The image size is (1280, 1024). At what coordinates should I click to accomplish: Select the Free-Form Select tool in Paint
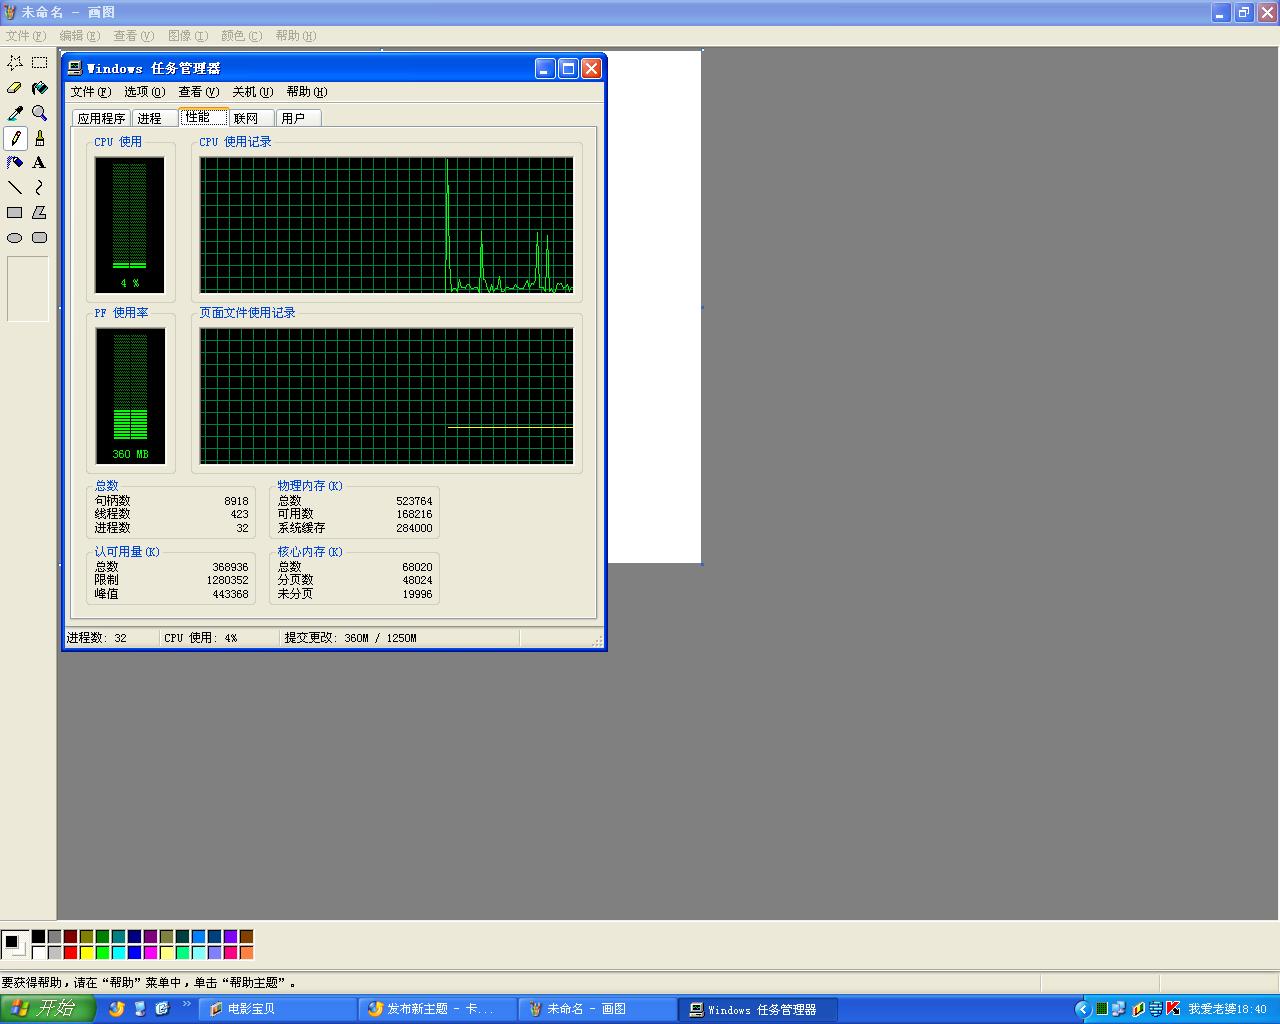coord(15,62)
